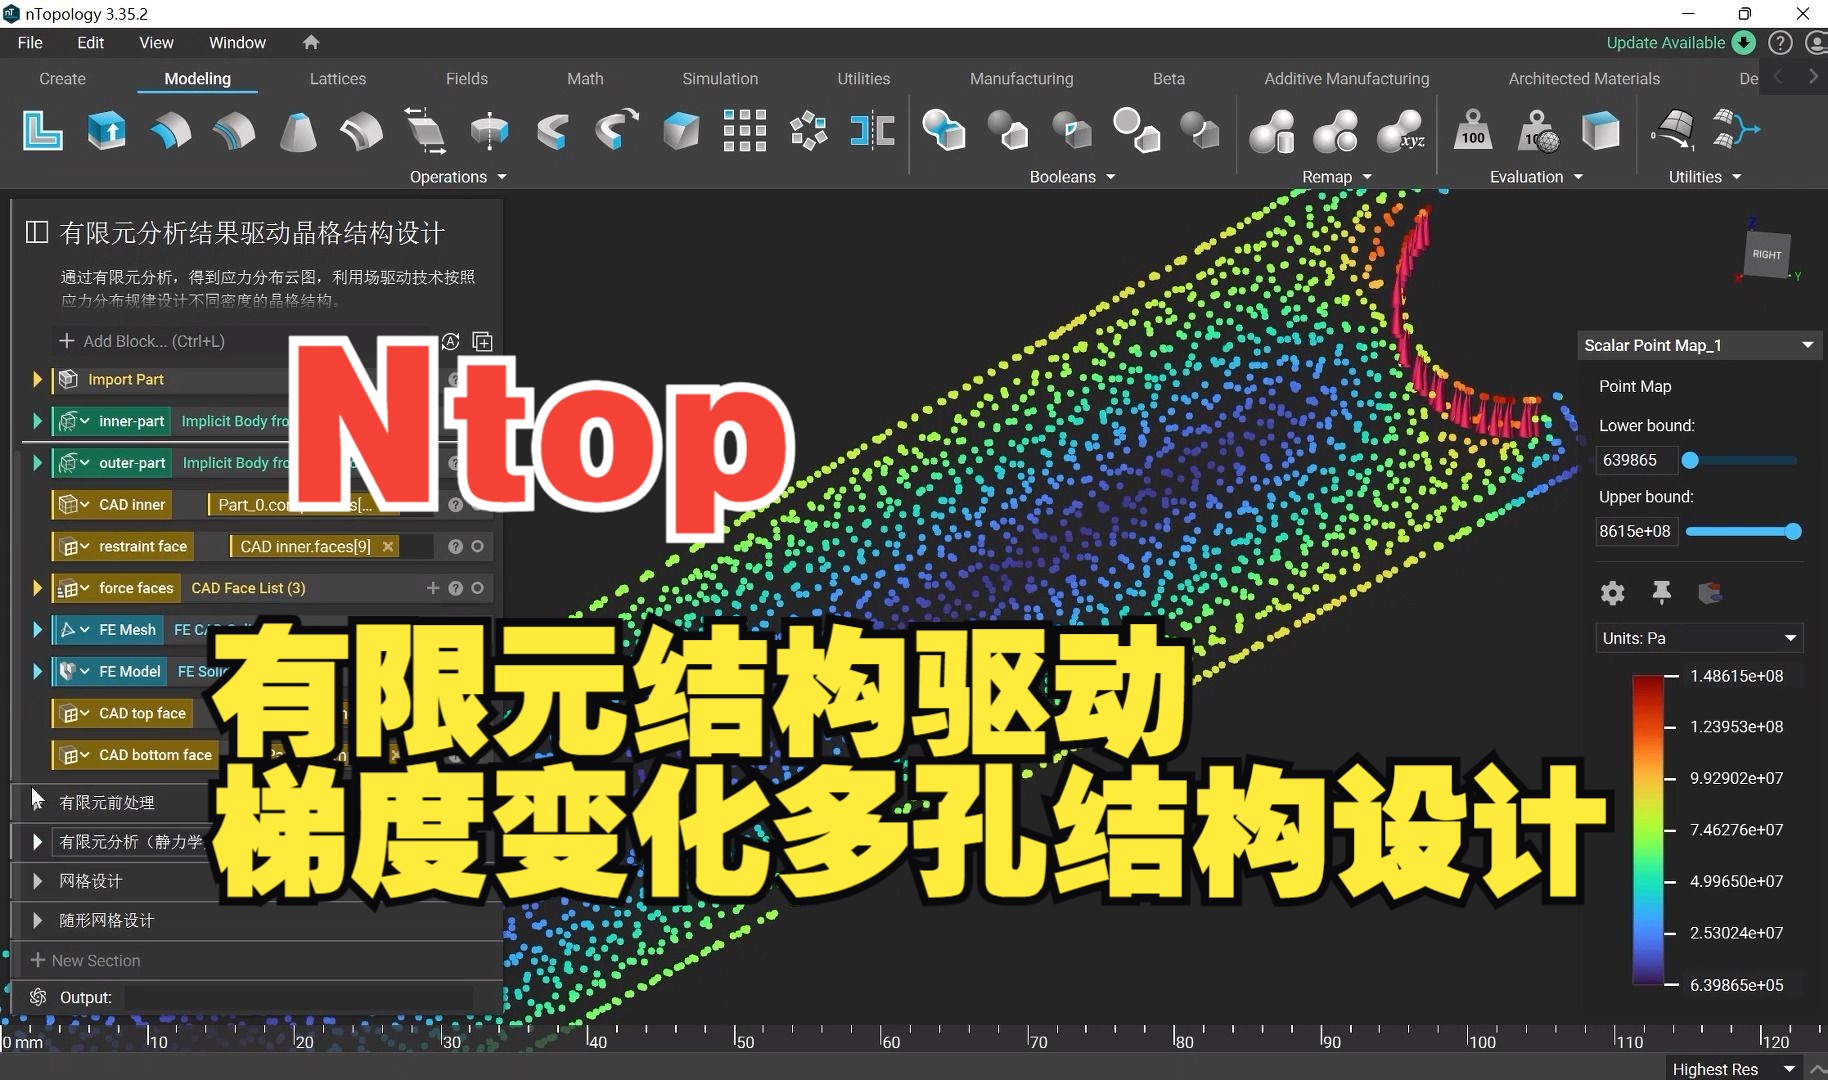
Task: Select the Boolean Union icon
Action: tap(944, 131)
